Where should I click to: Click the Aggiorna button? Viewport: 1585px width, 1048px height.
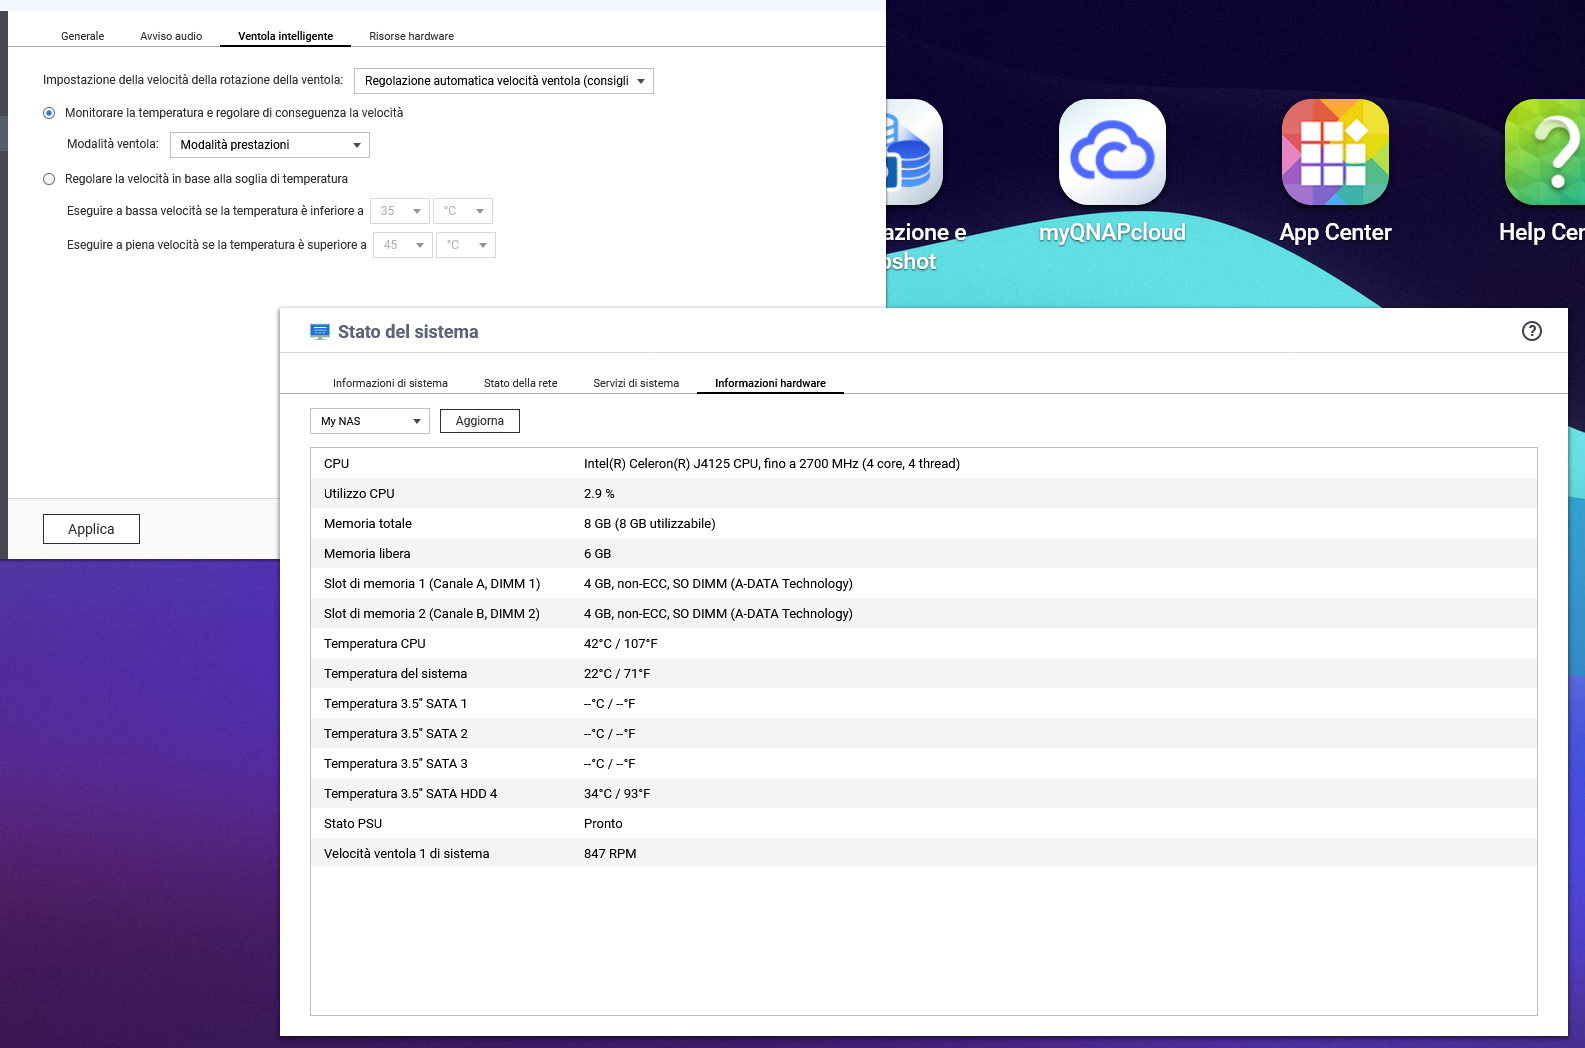(479, 421)
